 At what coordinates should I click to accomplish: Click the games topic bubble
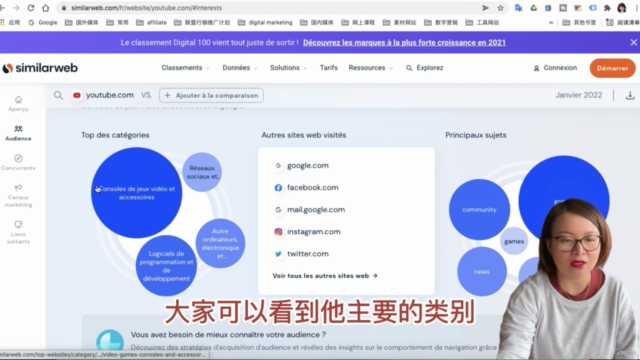click(x=514, y=241)
